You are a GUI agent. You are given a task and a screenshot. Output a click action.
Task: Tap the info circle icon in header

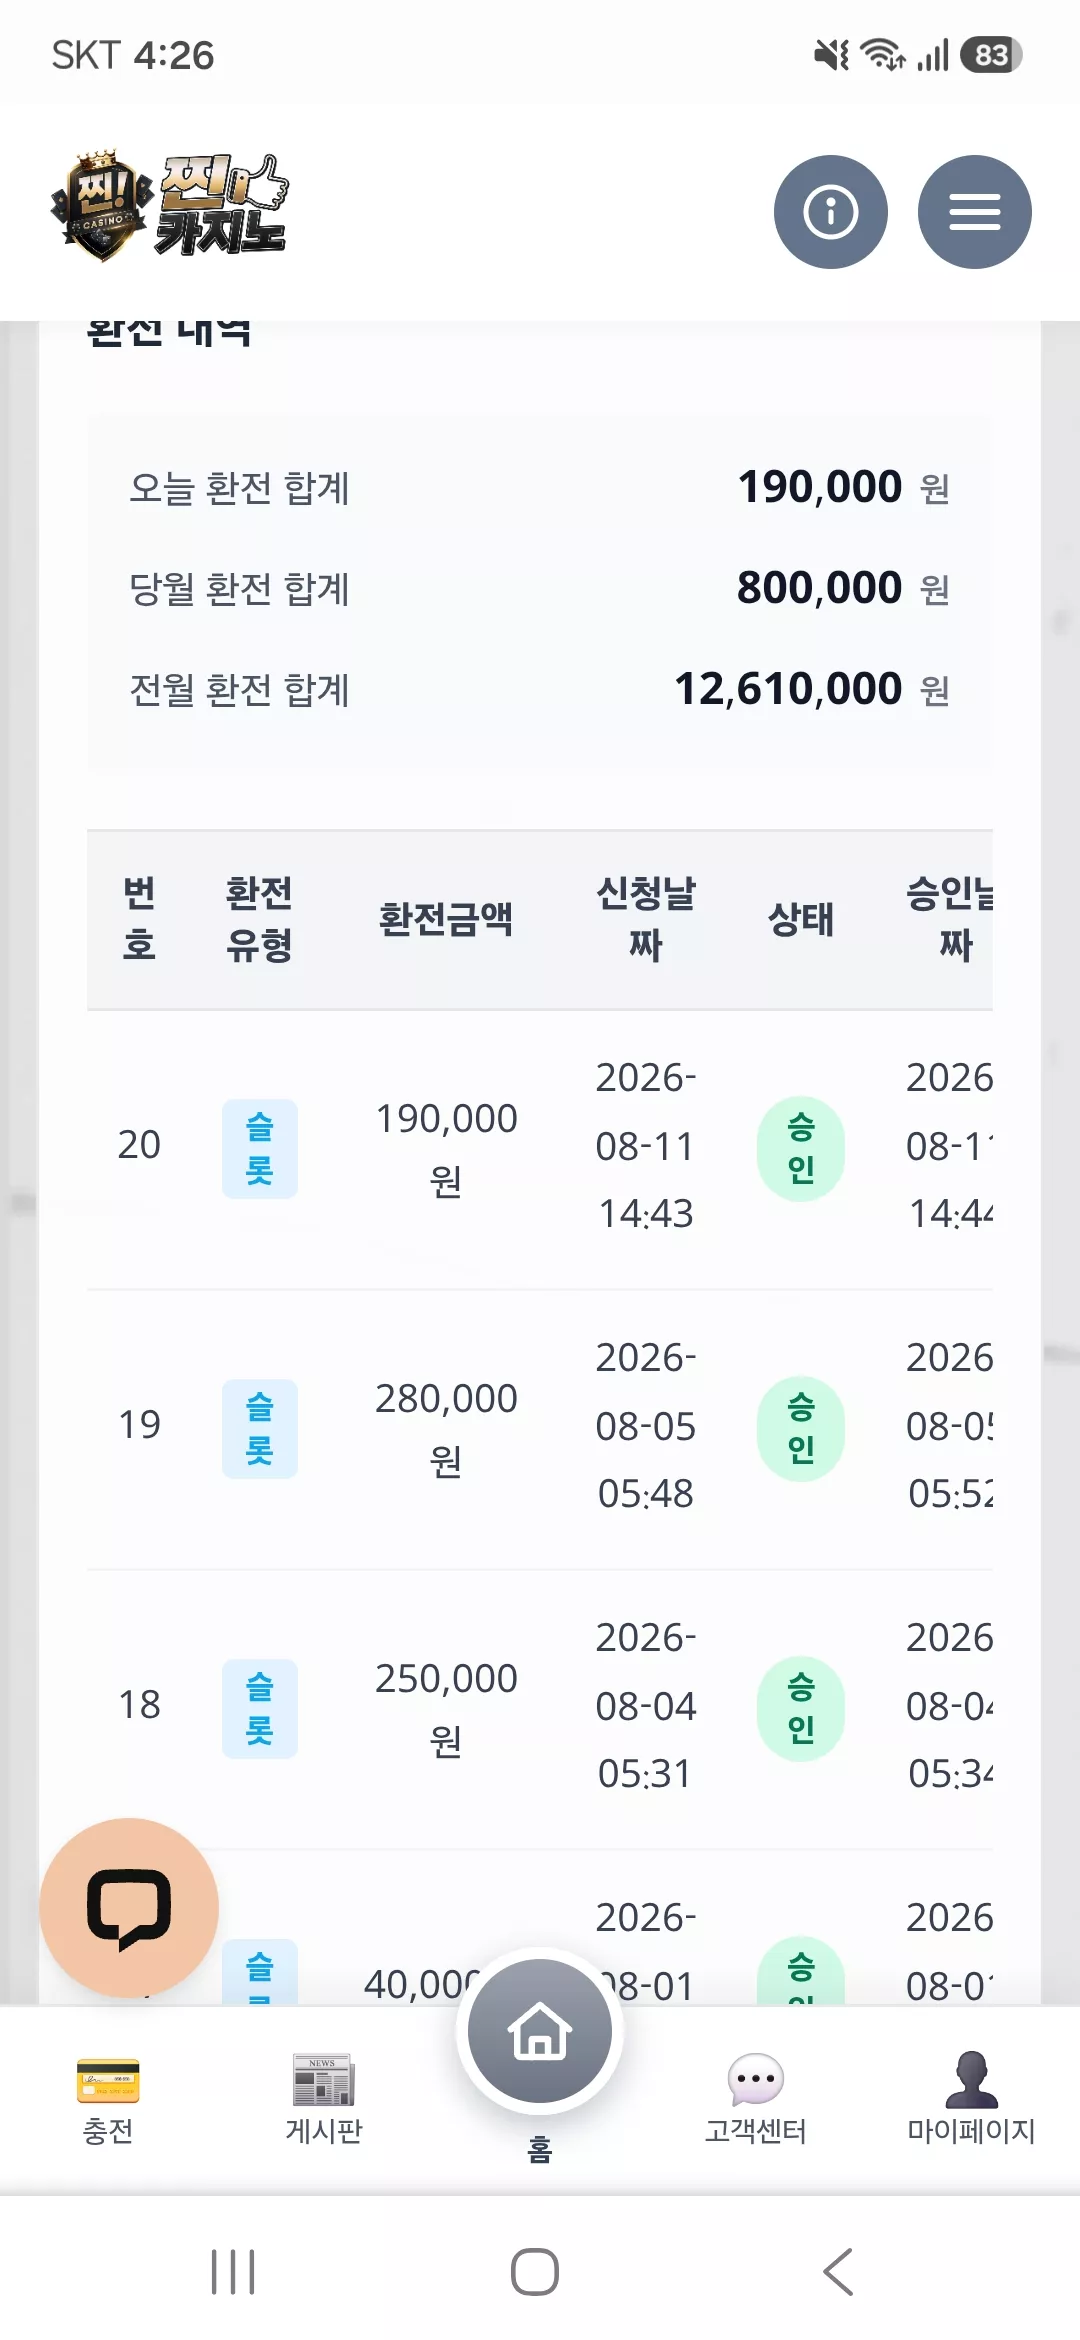830,212
